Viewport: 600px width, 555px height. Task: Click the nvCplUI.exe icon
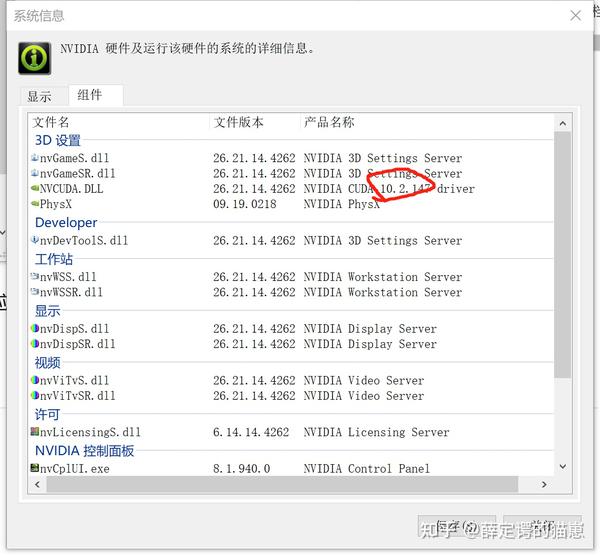[x=35, y=468]
